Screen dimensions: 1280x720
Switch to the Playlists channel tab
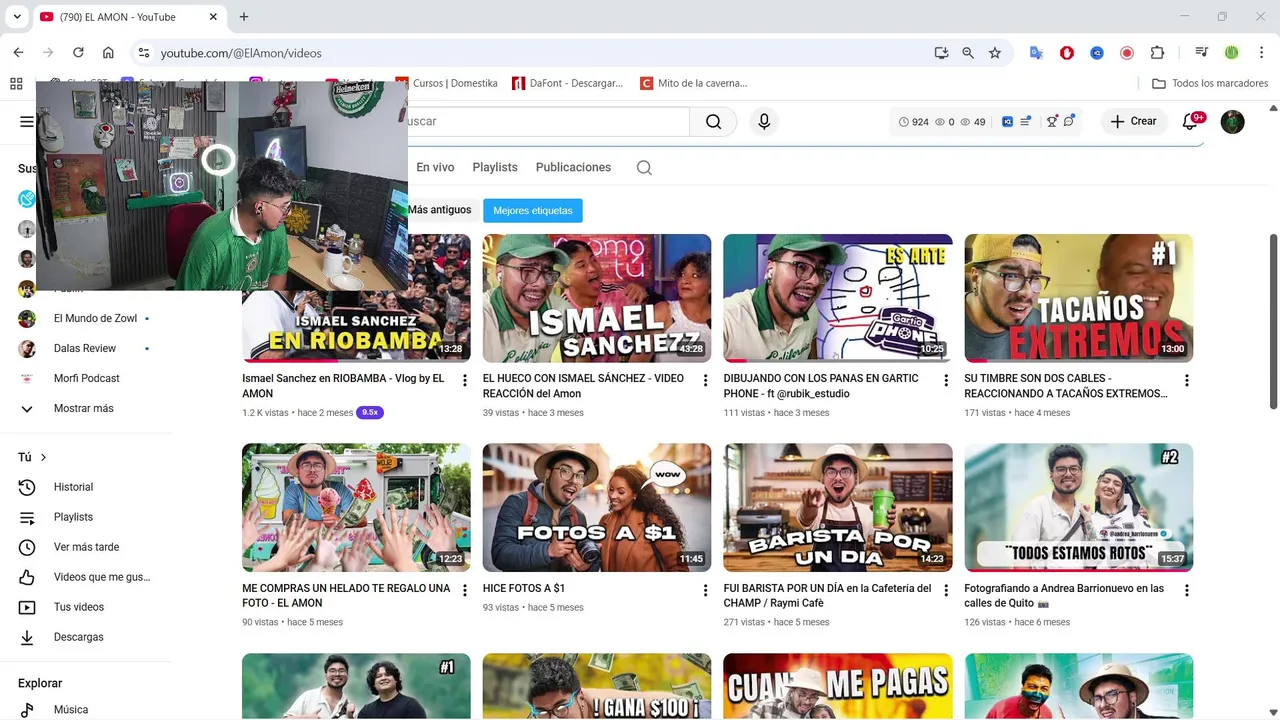(495, 167)
